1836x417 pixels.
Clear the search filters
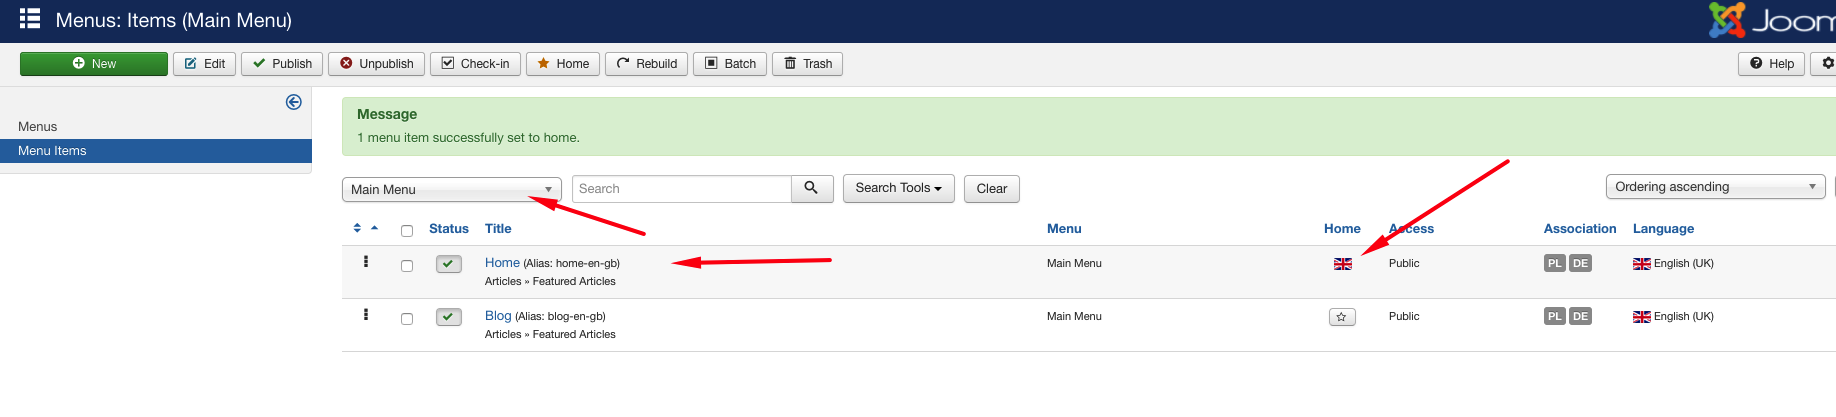point(991,189)
